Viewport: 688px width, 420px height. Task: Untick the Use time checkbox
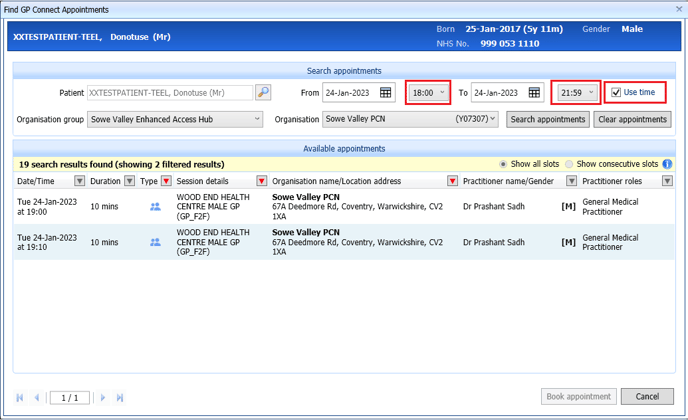pos(616,93)
